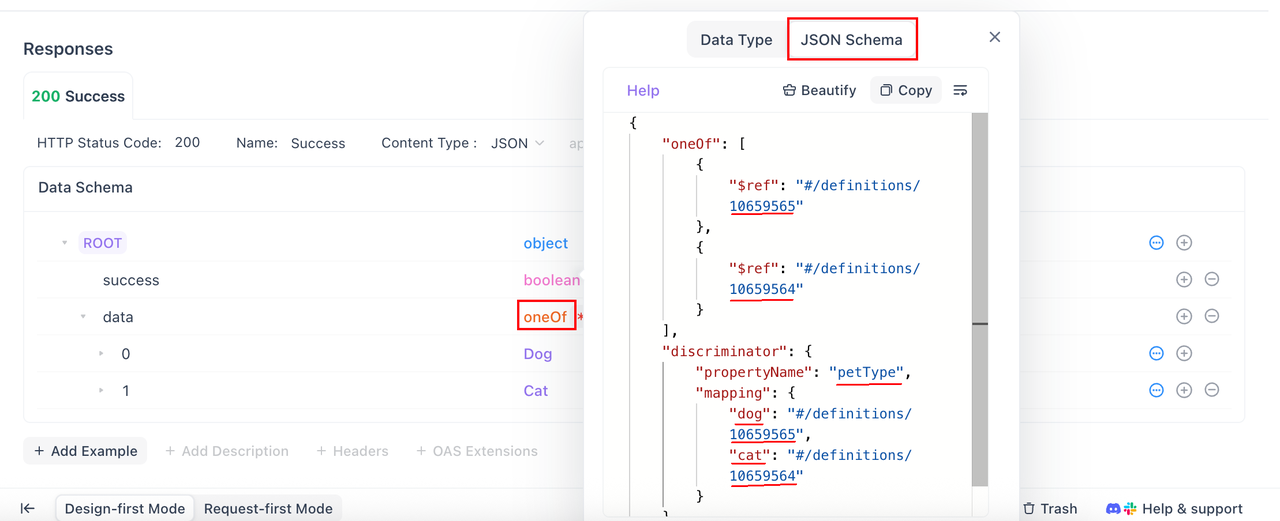This screenshot has width=1280, height=521.
Task: Add response Headers
Action: [352, 451]
